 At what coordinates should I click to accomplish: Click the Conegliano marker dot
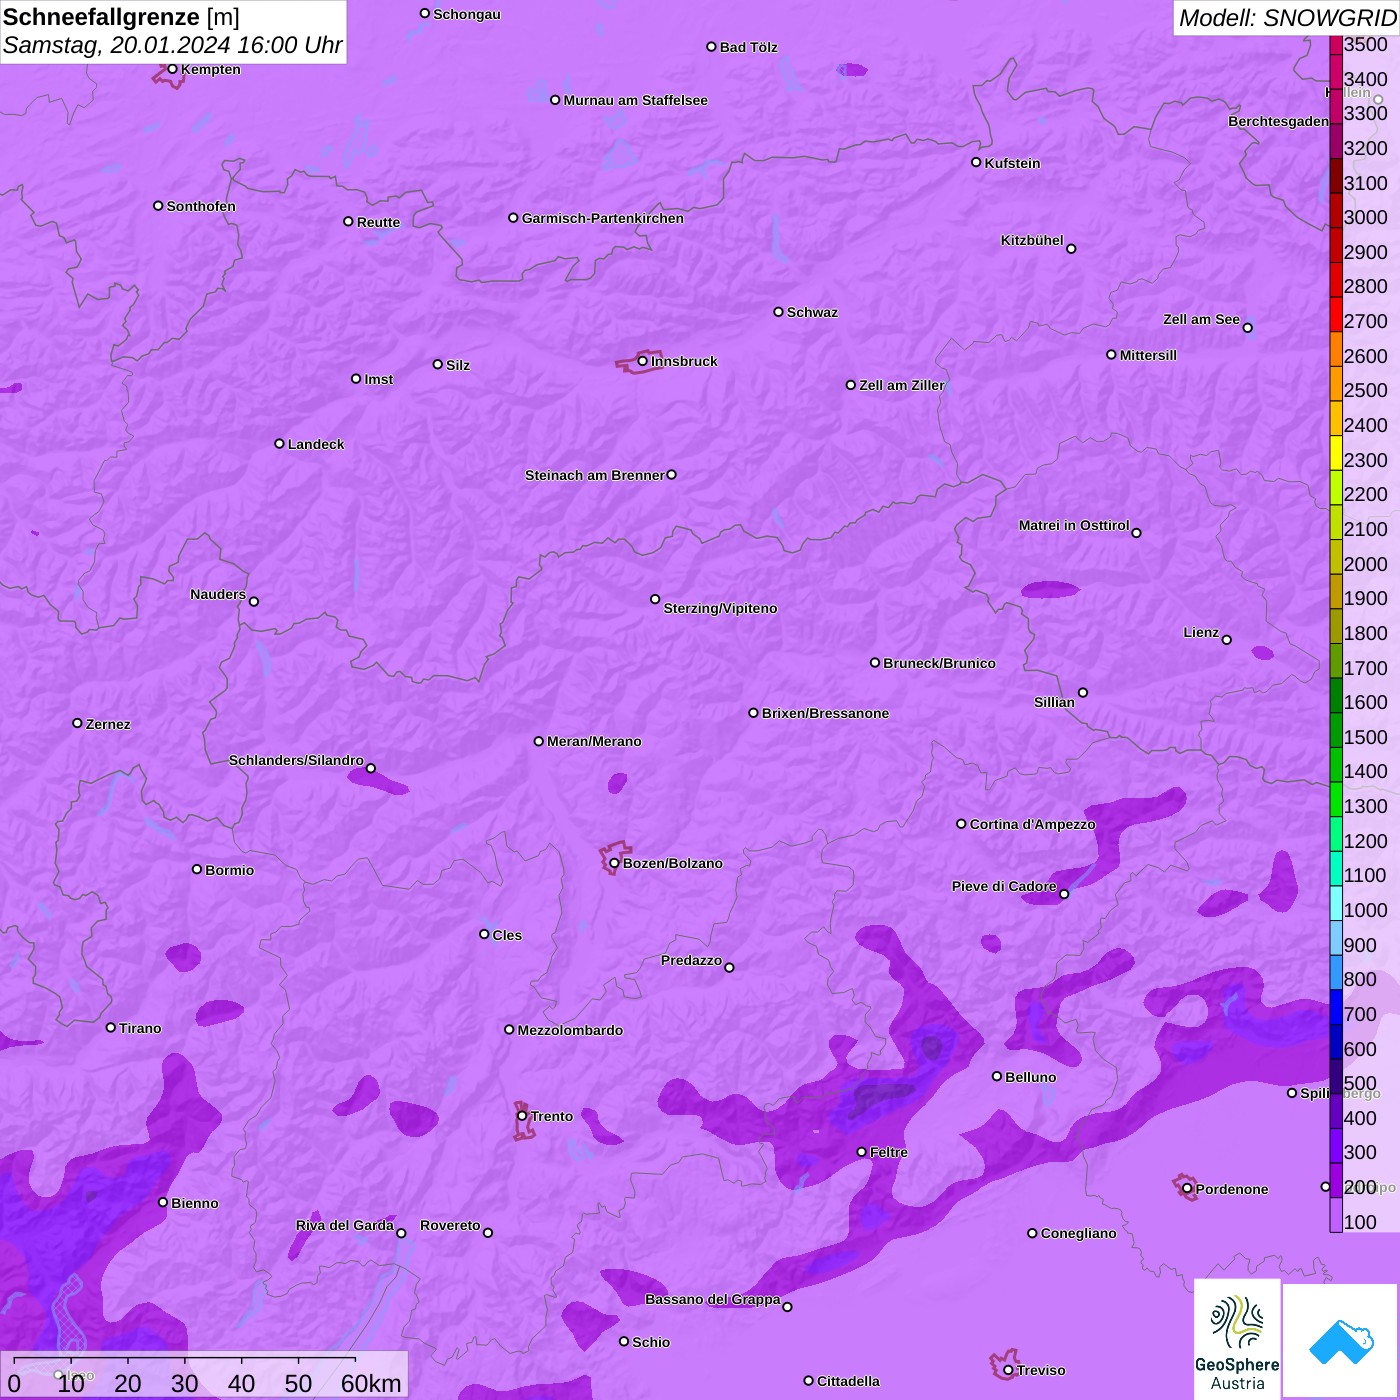(x=1032, y=1233)
